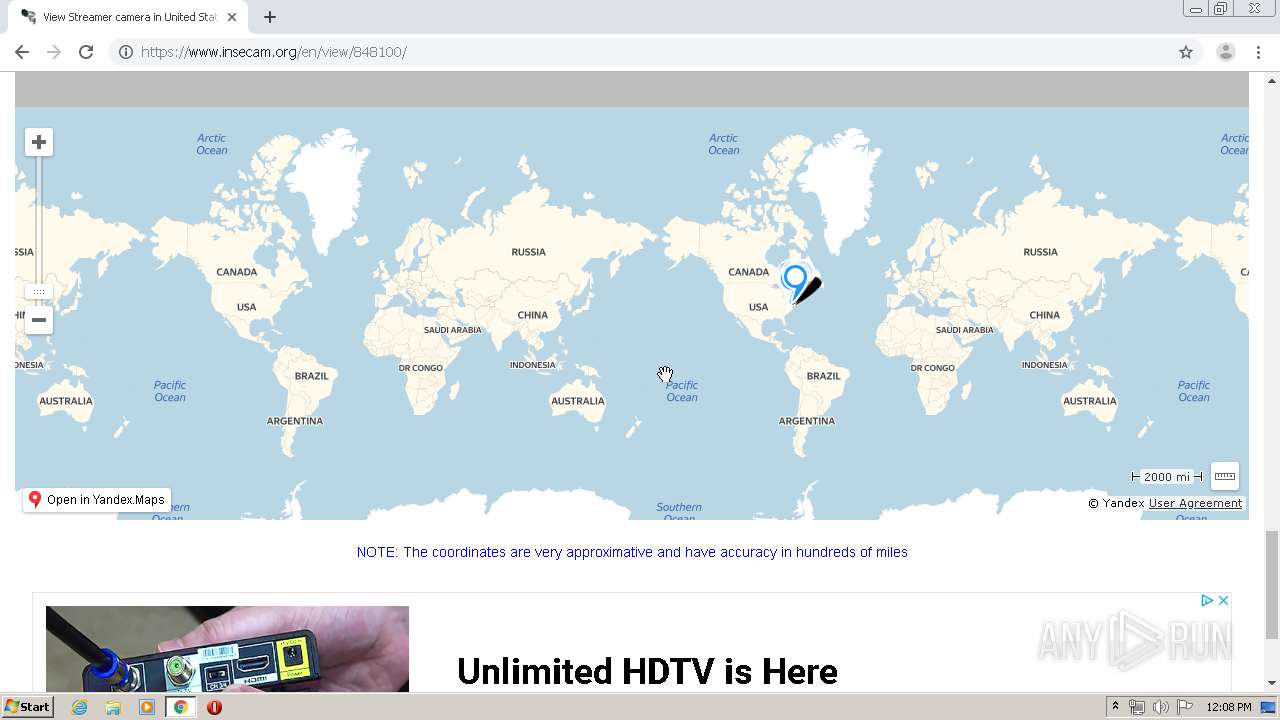1280x720 pixels.
Task: Click the left CHINA label on map
Action: click(x=532, y=315)
